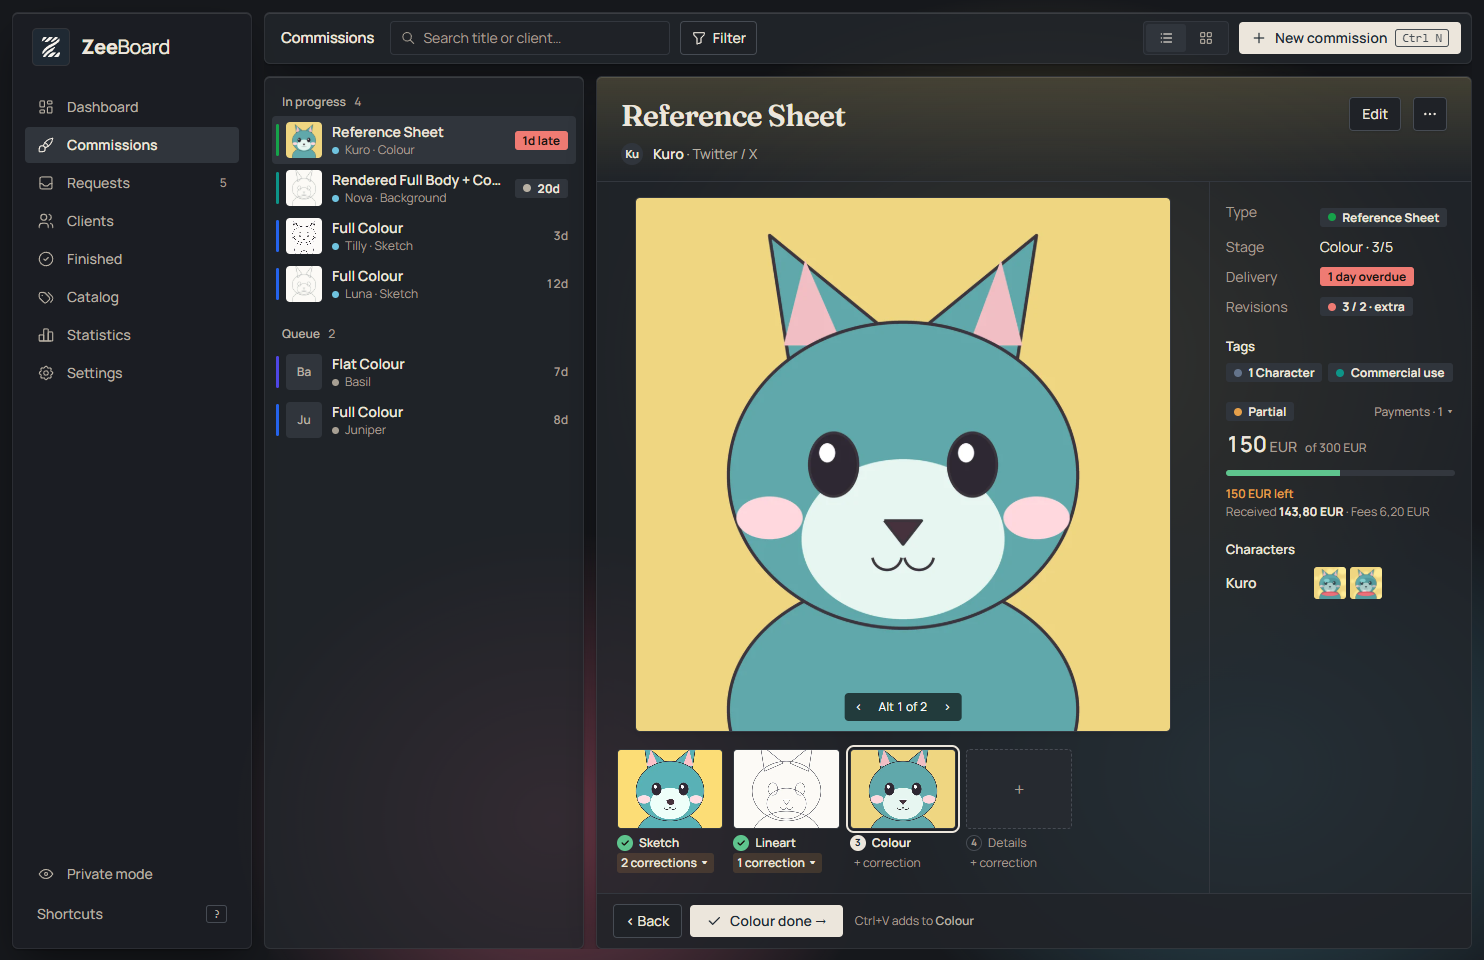Viewport: 1484px width, 960px height.
Task: Open the Clients section
Action: [132, 221]
